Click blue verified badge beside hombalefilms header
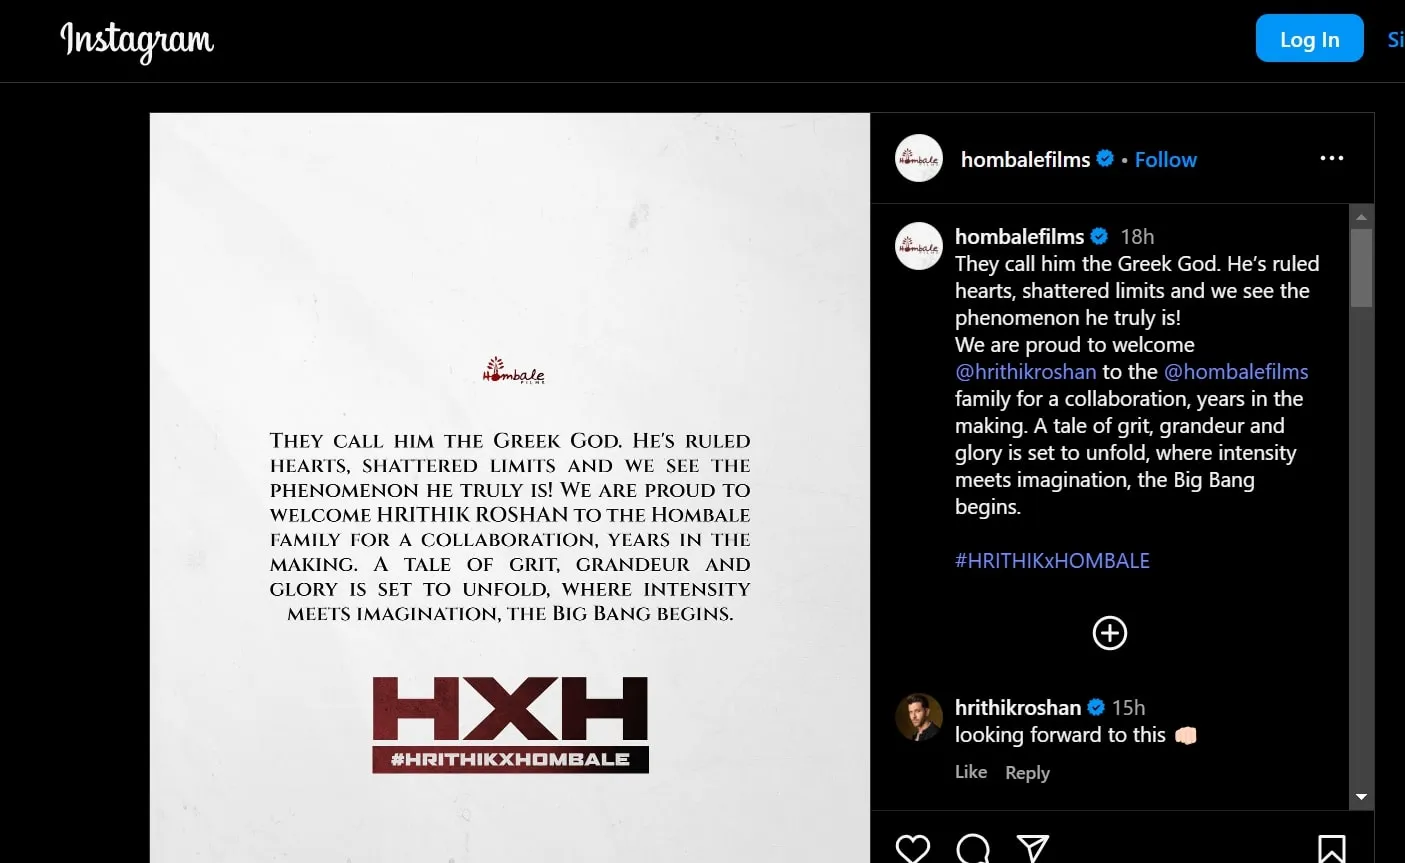Screen dimensions: 1405x863 (1105, 158)
